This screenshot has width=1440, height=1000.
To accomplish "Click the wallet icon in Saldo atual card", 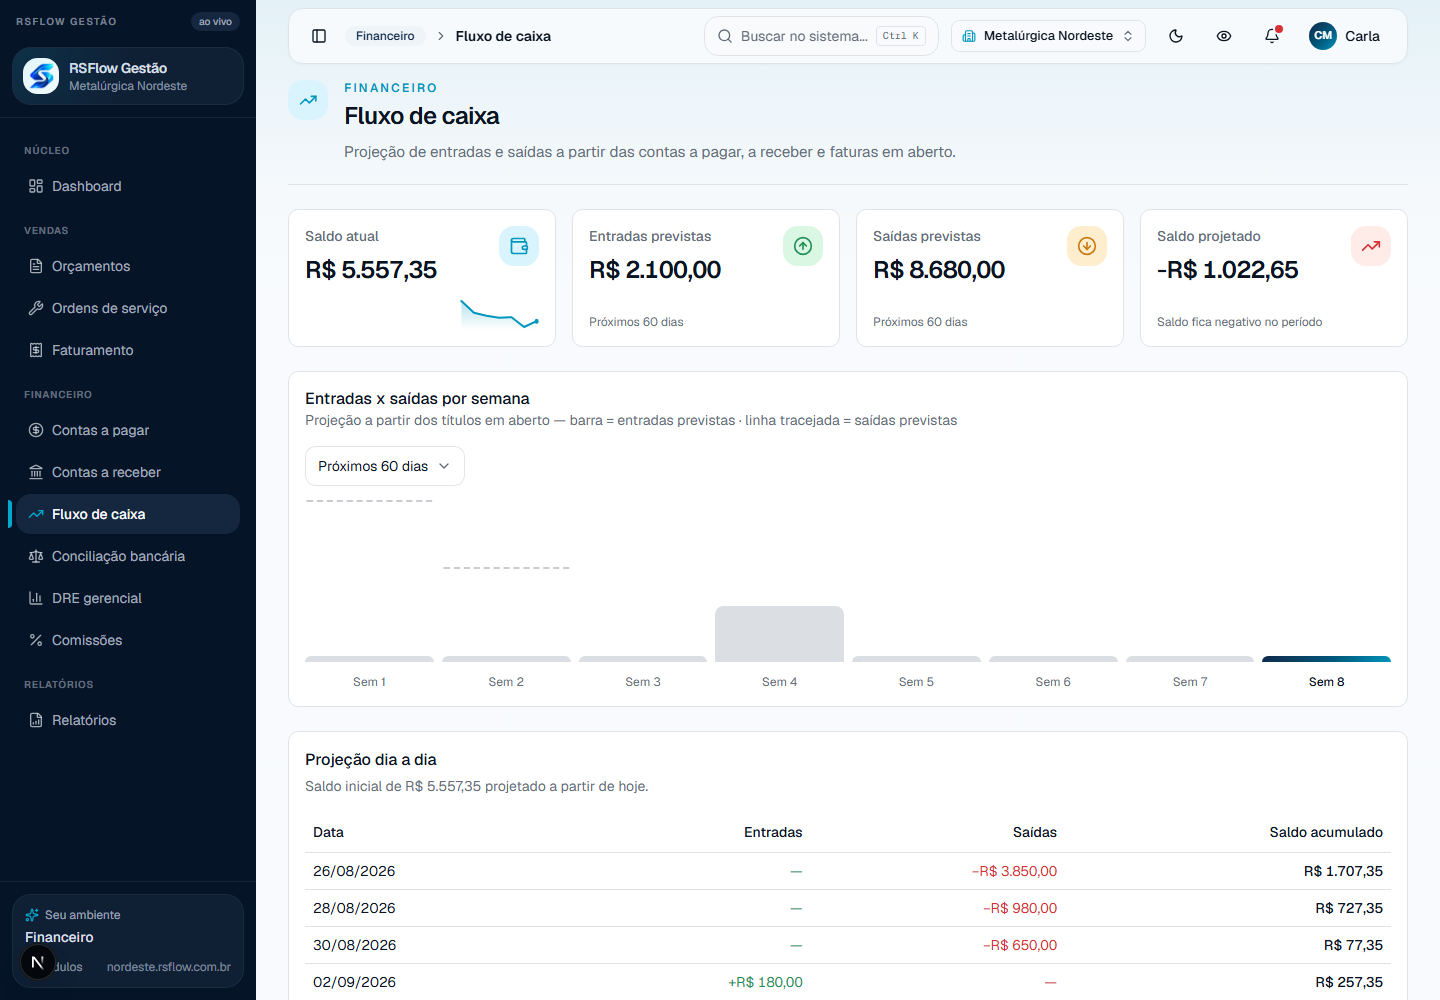I will (x=519, y=246).
